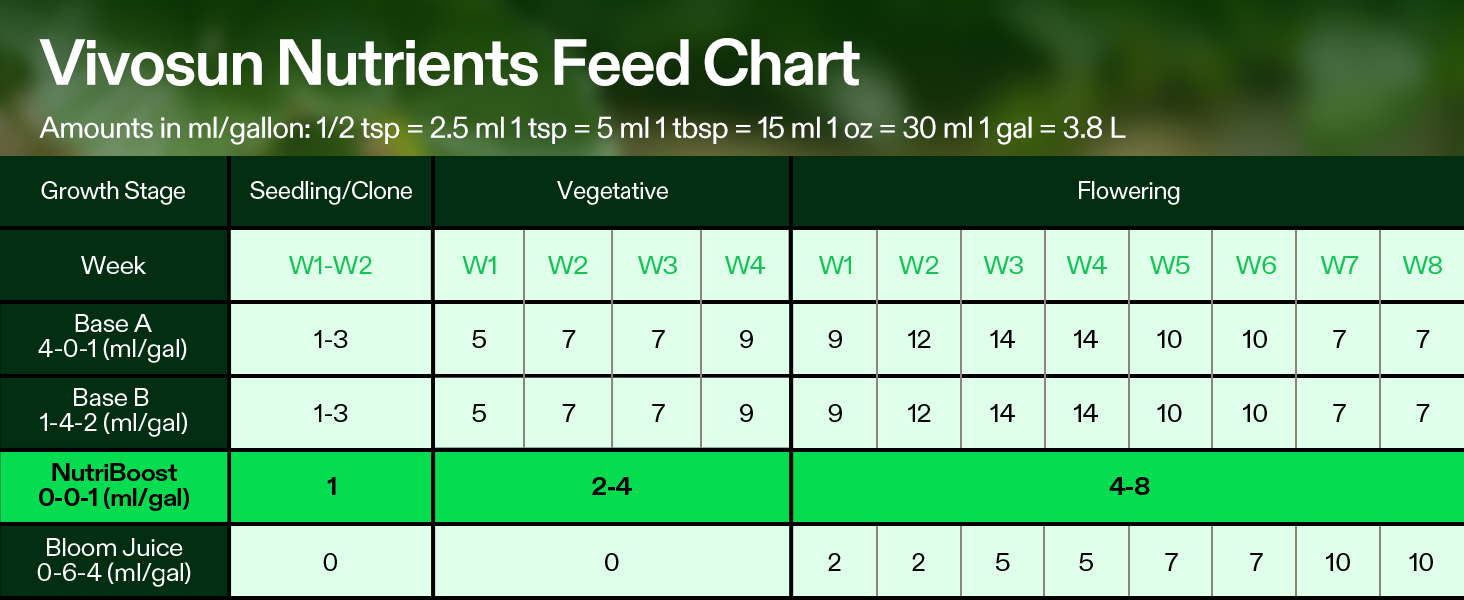This screenshot has width=1464, height=600.
Task: Click the Vivosun Nutrients Feed Chart title
Action: pyautogui.click(x=450, y=63)
